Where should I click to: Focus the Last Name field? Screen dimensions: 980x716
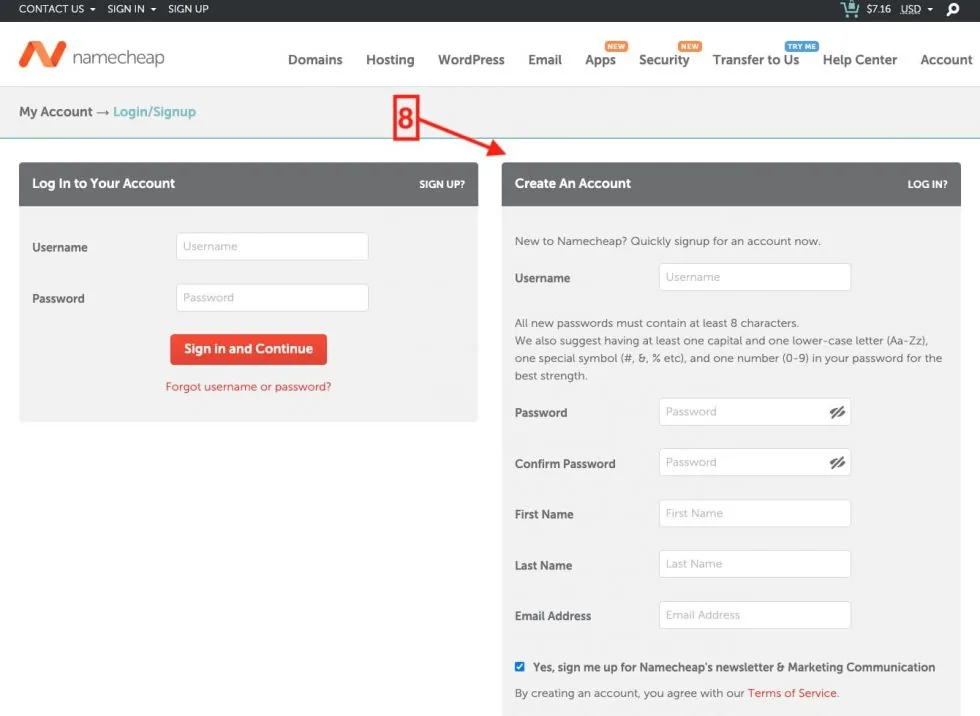[754, 564]
